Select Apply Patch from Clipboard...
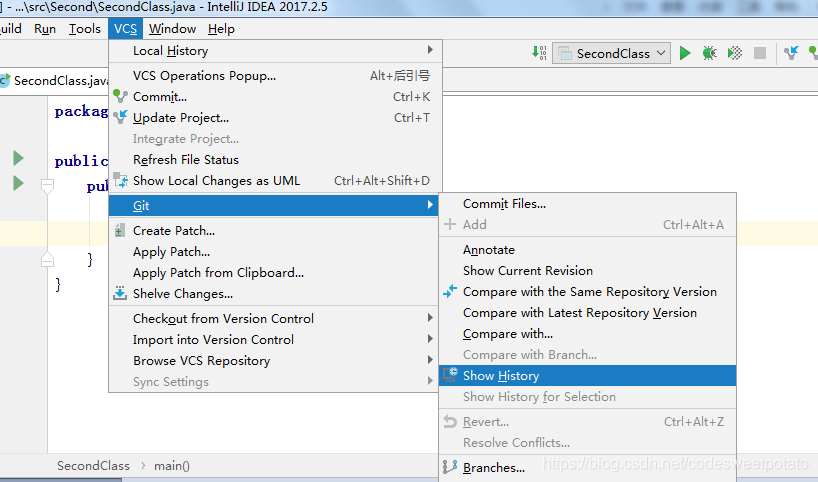Viewport: 818px width, 482px height. [x=273, y=273]
